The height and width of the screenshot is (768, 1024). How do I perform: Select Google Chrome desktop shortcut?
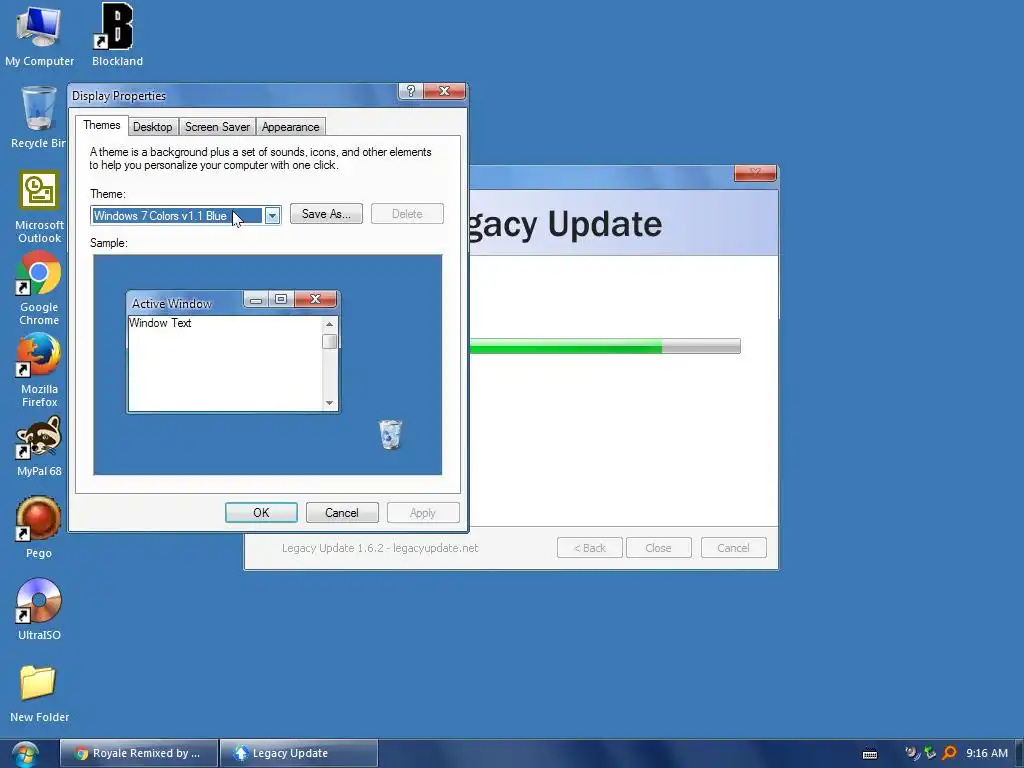pos(39,288)
